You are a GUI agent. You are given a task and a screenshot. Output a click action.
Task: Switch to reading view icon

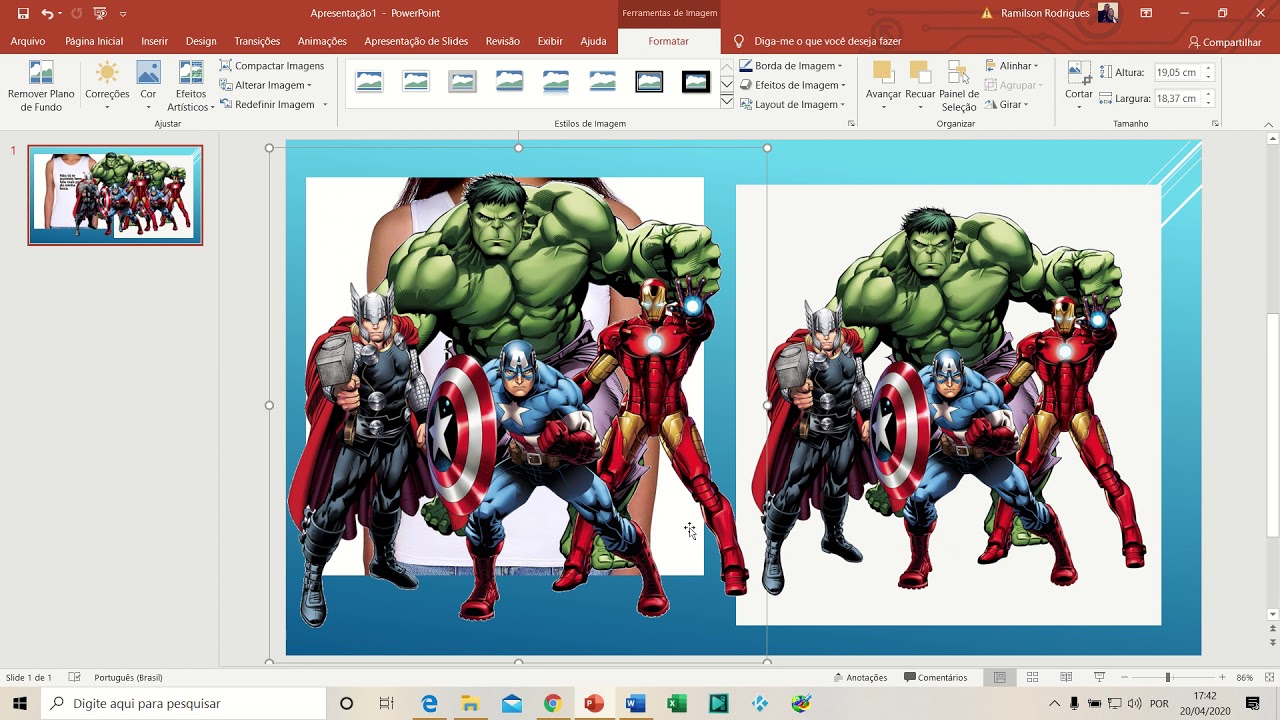[x=1066, y=677]
